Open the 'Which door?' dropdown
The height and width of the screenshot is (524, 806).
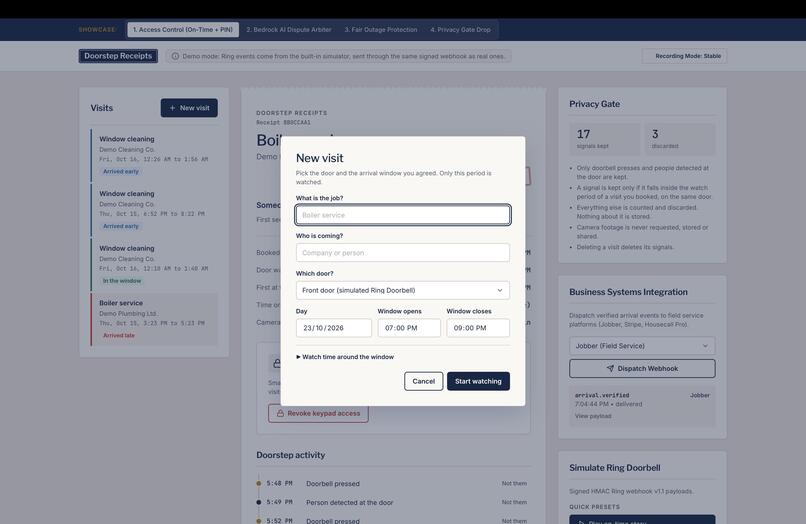click(x=402, y=290)
